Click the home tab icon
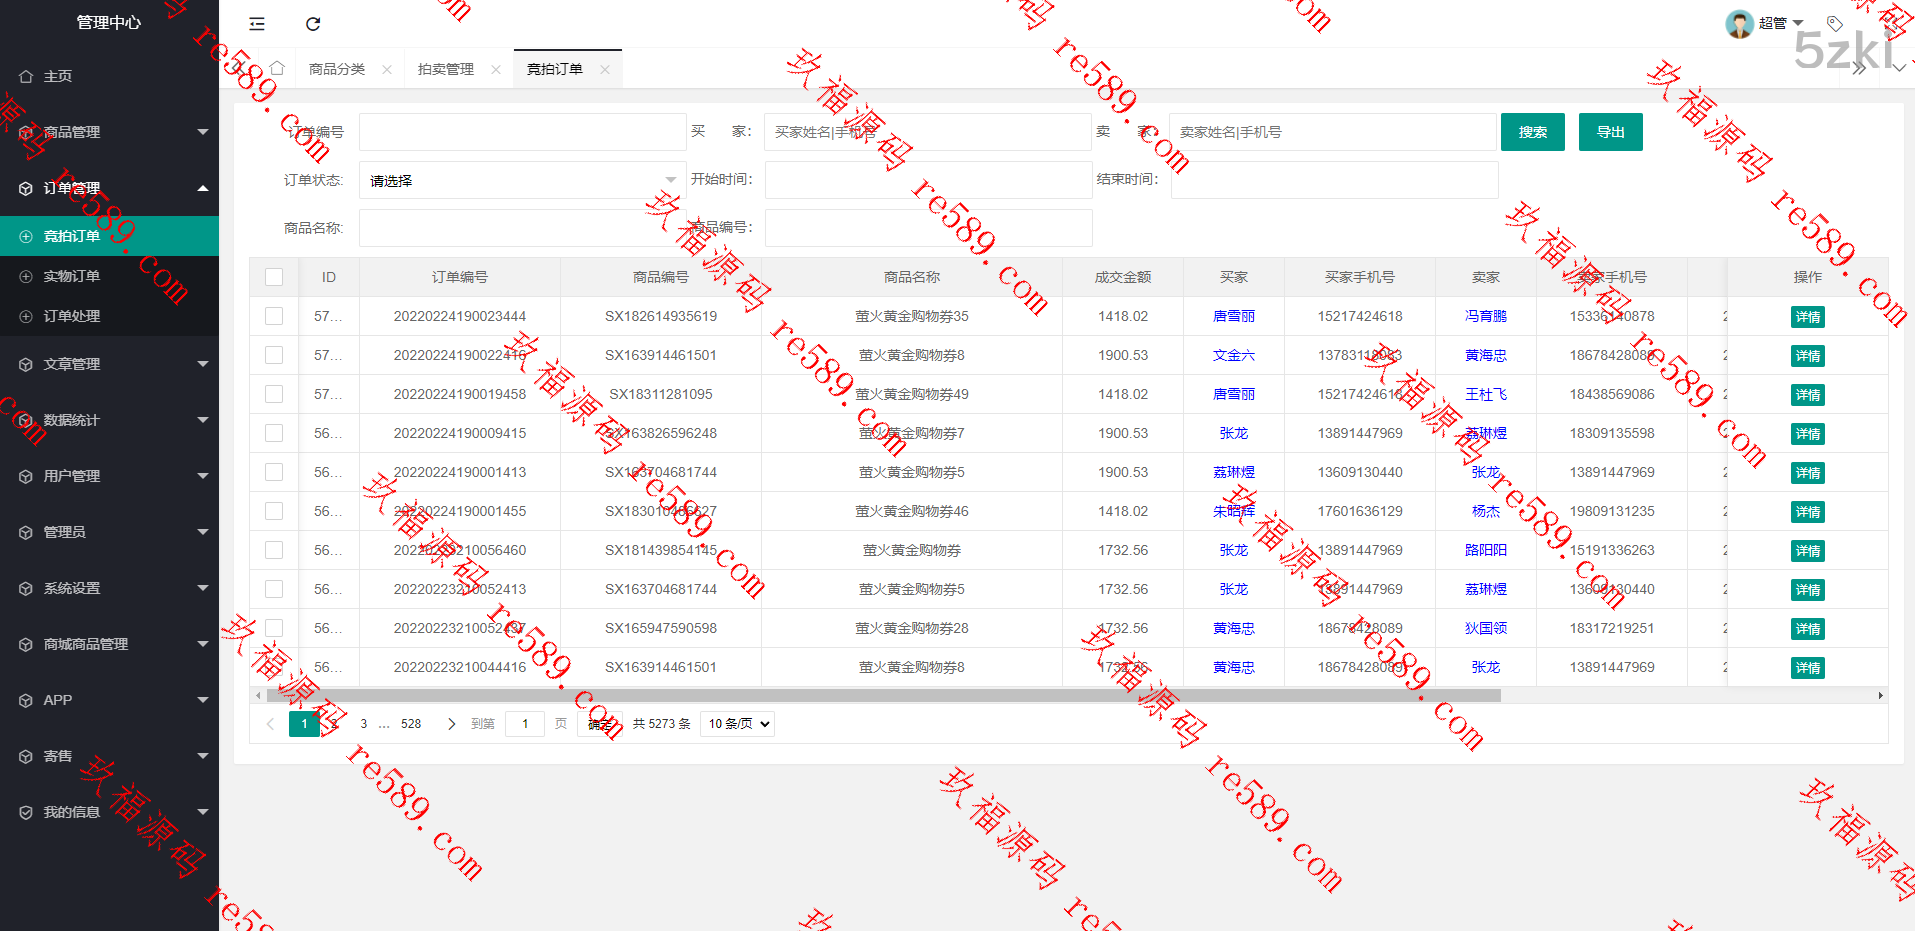 (277, 68)
